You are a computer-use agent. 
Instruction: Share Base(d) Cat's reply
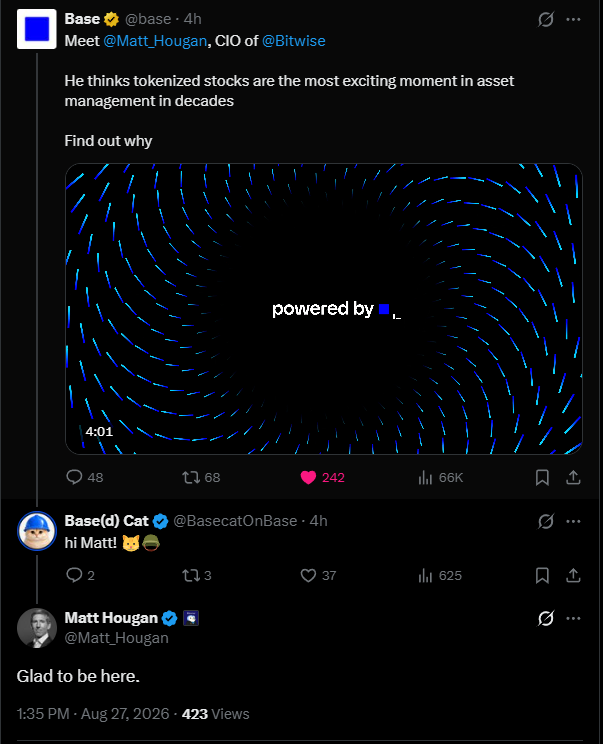573,576
